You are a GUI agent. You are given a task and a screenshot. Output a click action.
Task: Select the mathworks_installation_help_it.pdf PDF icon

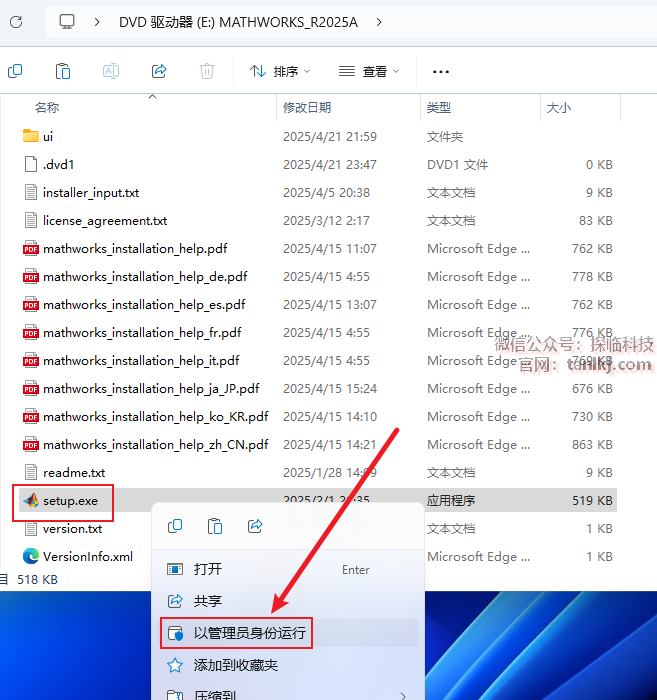click(31, 360)
